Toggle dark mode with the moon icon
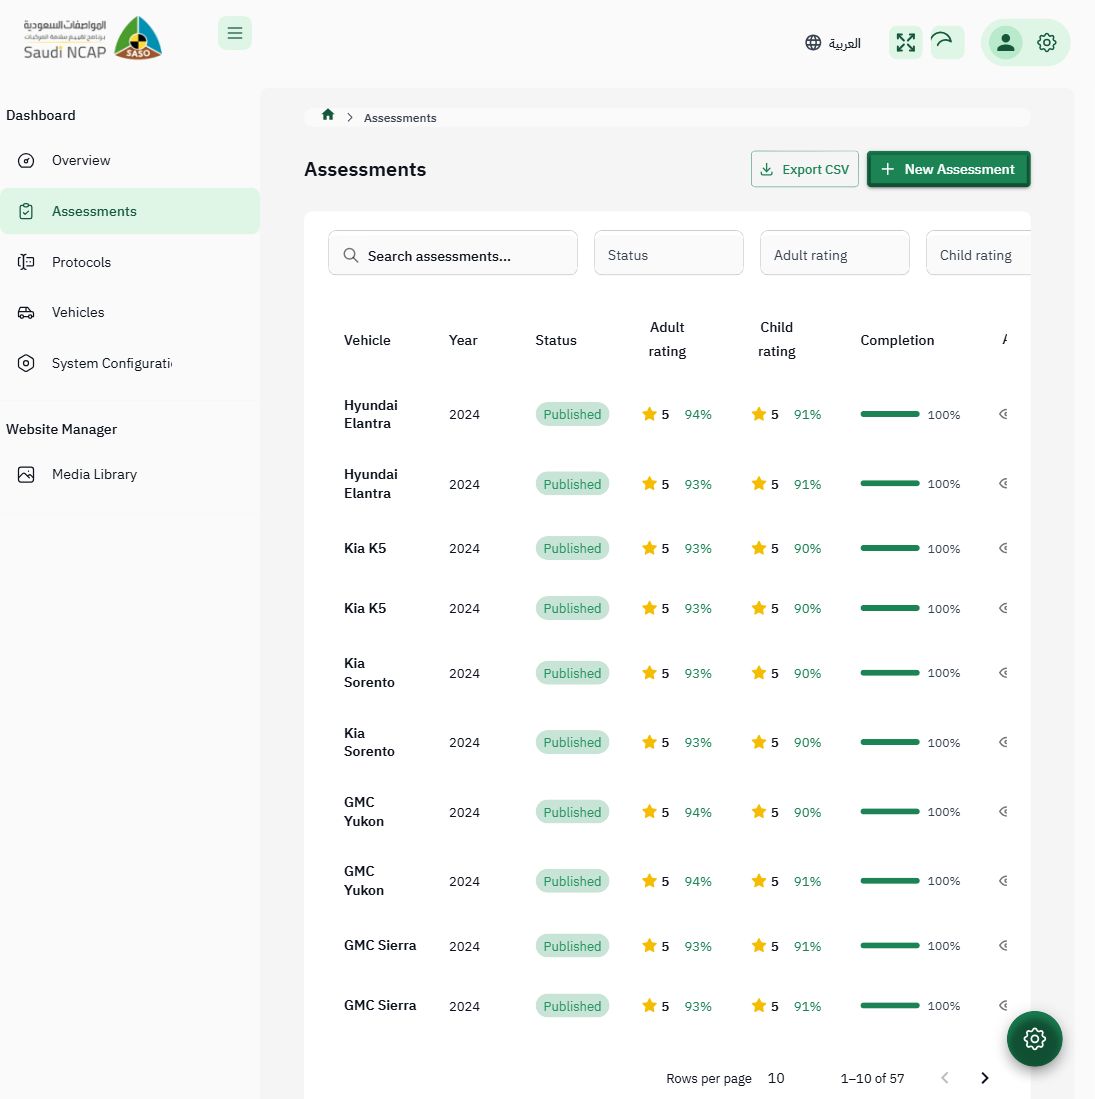This screenshot has height=1099, width=1095. [941, 42]
